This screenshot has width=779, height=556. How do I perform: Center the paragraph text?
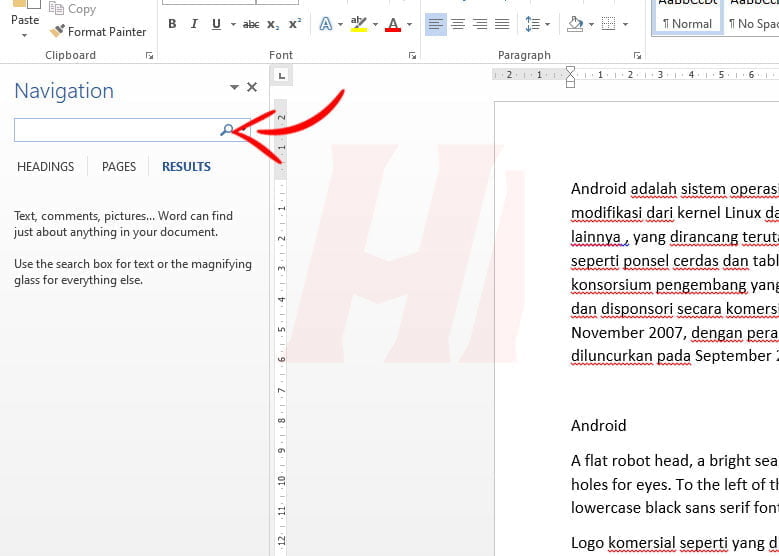point(458,24)
